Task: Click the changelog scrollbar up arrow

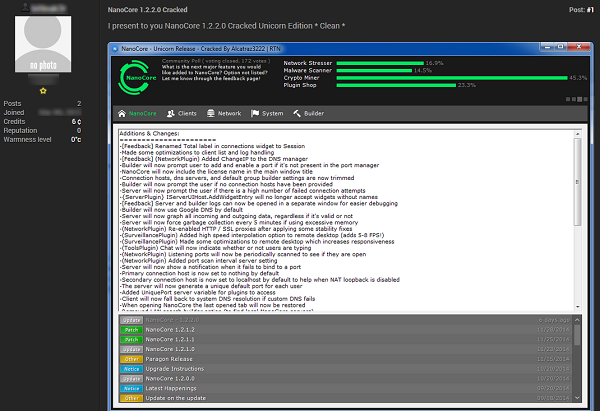Action: 577,134
